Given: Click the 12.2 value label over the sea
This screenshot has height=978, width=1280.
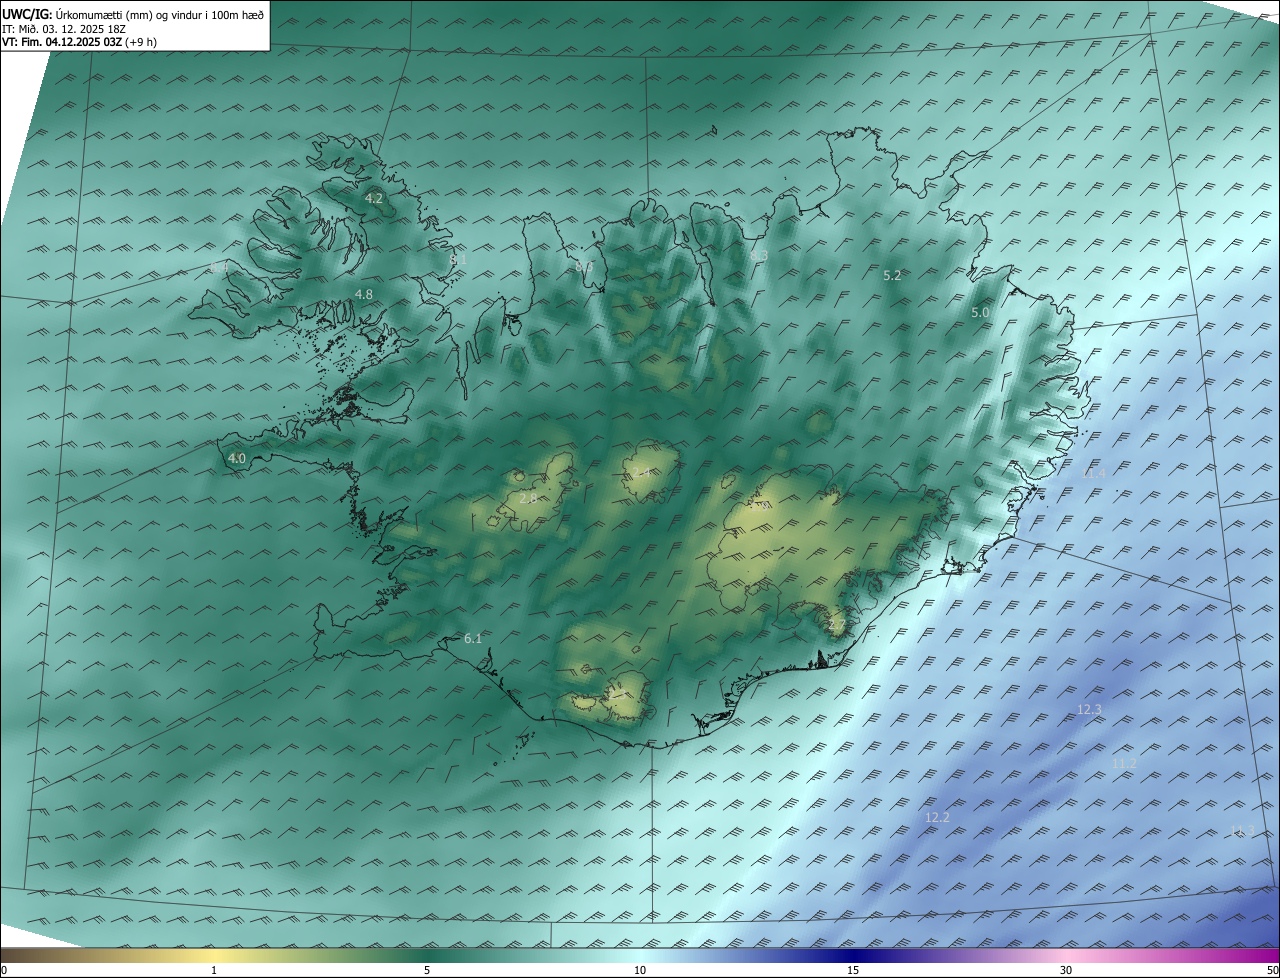Looking at the screenshot, I should click(937, 817).
